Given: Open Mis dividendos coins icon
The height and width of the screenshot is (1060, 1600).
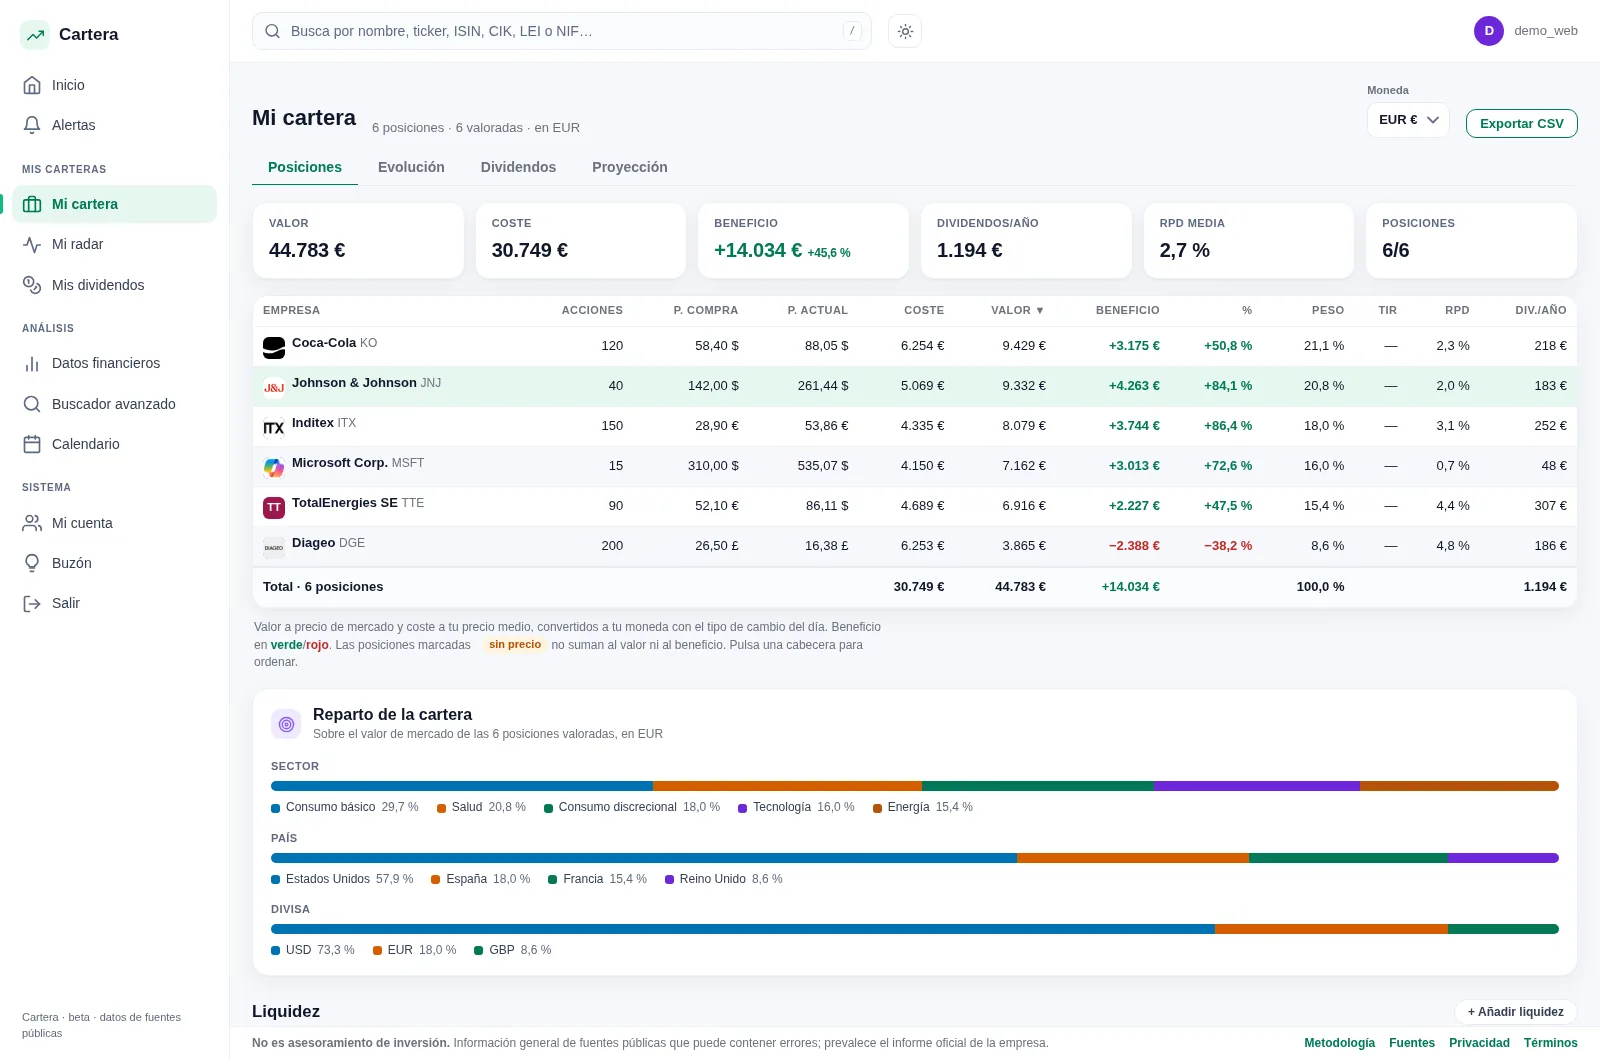Looking at the screenshot, I should click(32, 285).
